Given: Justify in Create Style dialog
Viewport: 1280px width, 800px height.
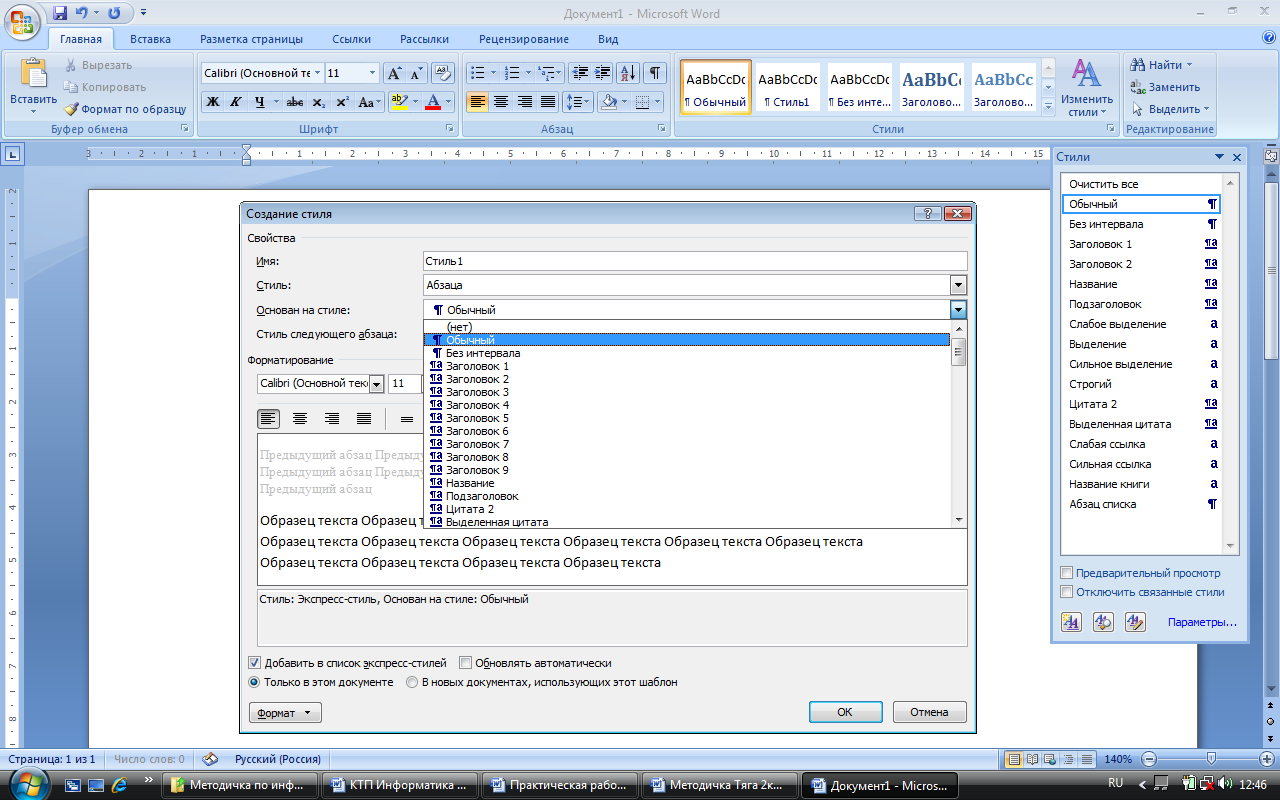Looking at the screenshot, I should pos(364,419).
